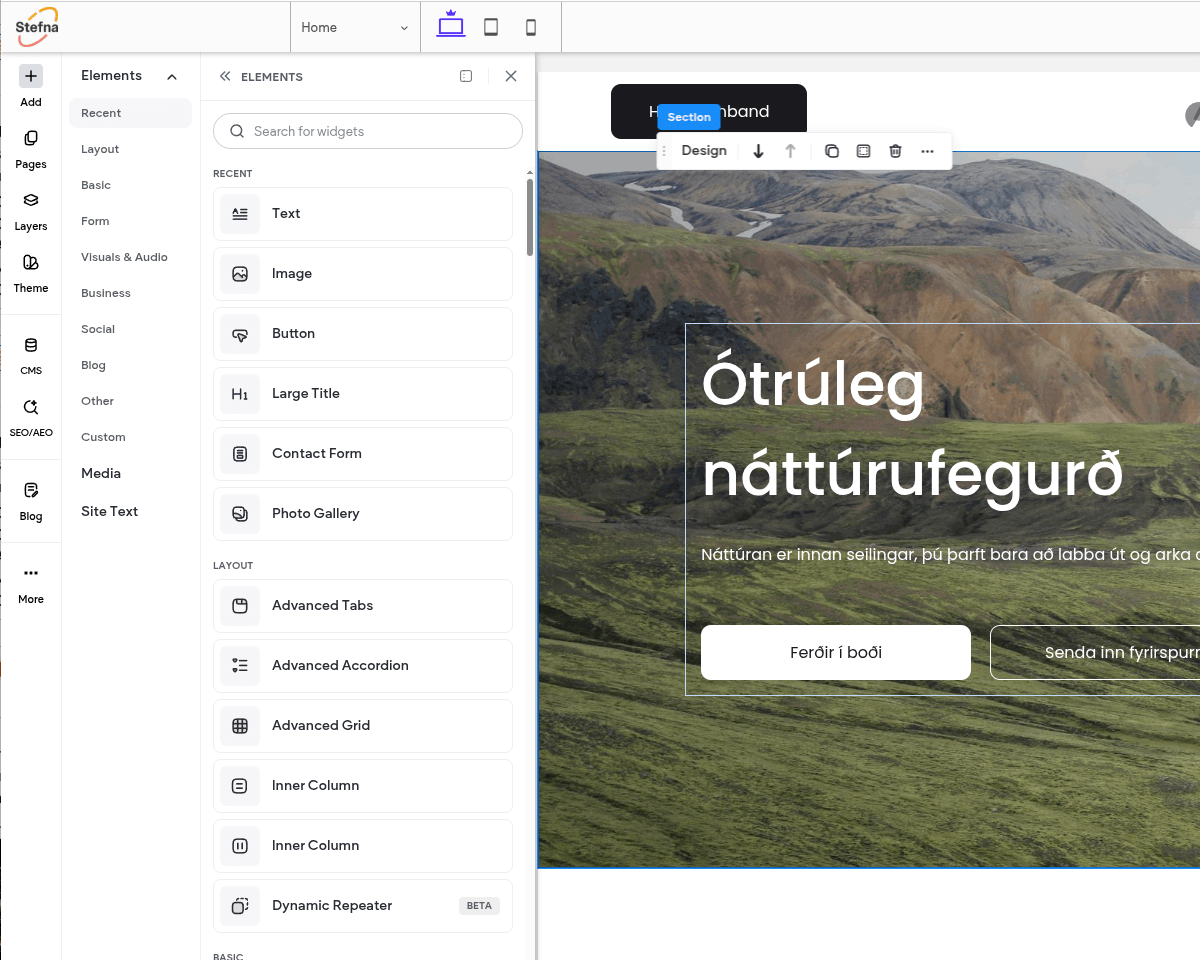Switch to tablet device view
The image size is (1200, 960).
[491, 27]
